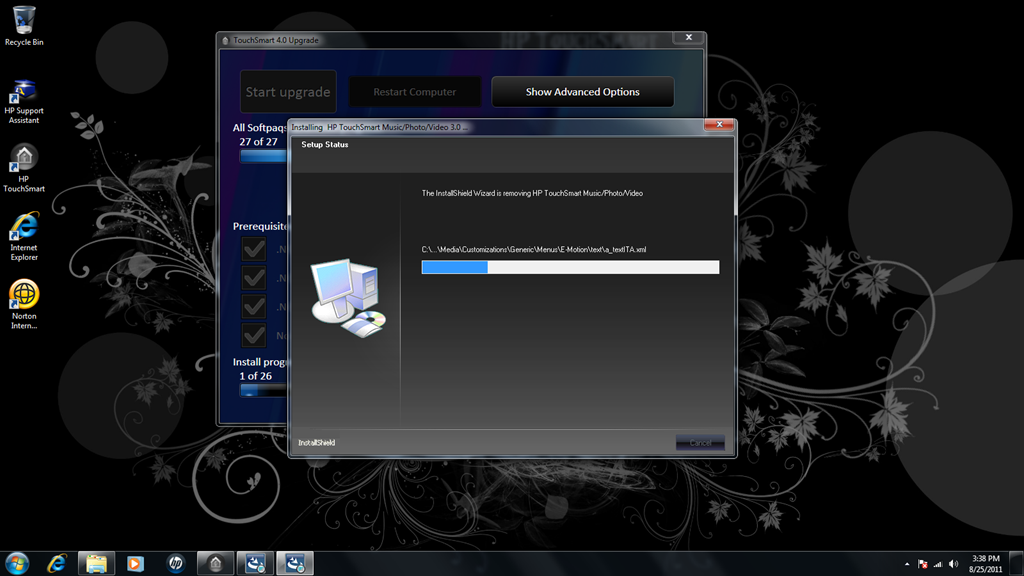The width and height of the screenshot is (1024, 576).
Task: Open the volume speaker tray icon
Action: [953, 564]
